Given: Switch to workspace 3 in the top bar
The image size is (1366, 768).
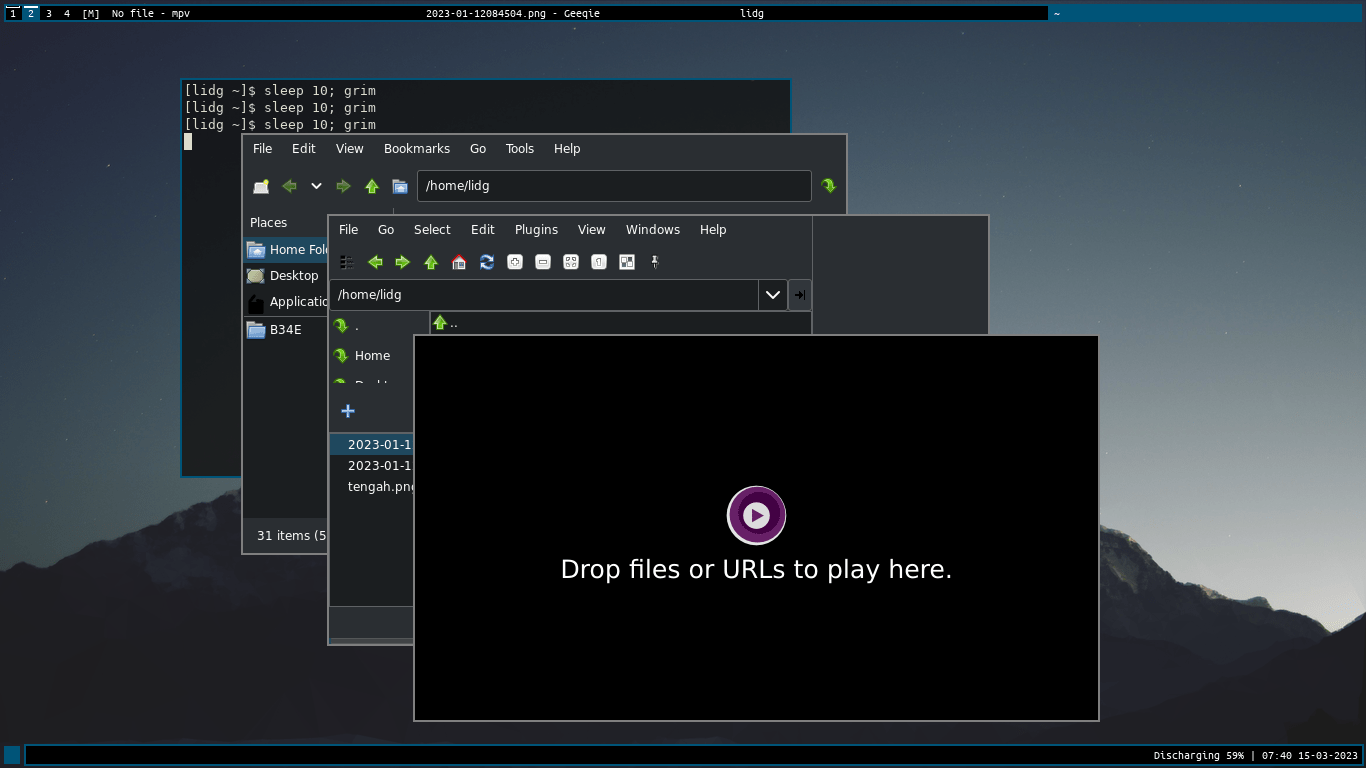Looking at the screenshot, I should [48, 13].
